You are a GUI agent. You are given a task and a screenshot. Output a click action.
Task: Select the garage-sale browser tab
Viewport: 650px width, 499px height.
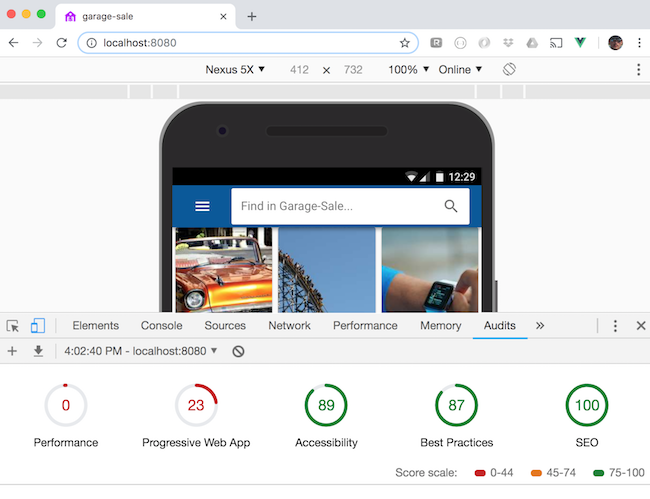(145, 17)
